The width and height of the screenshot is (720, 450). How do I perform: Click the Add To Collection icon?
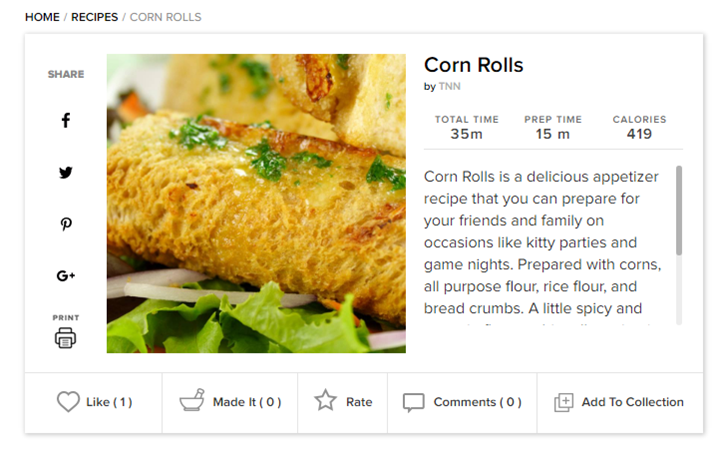563,403
